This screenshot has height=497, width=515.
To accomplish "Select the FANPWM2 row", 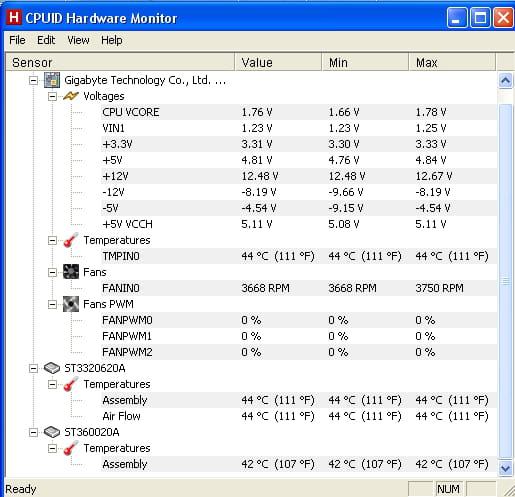I will point(299,352).
